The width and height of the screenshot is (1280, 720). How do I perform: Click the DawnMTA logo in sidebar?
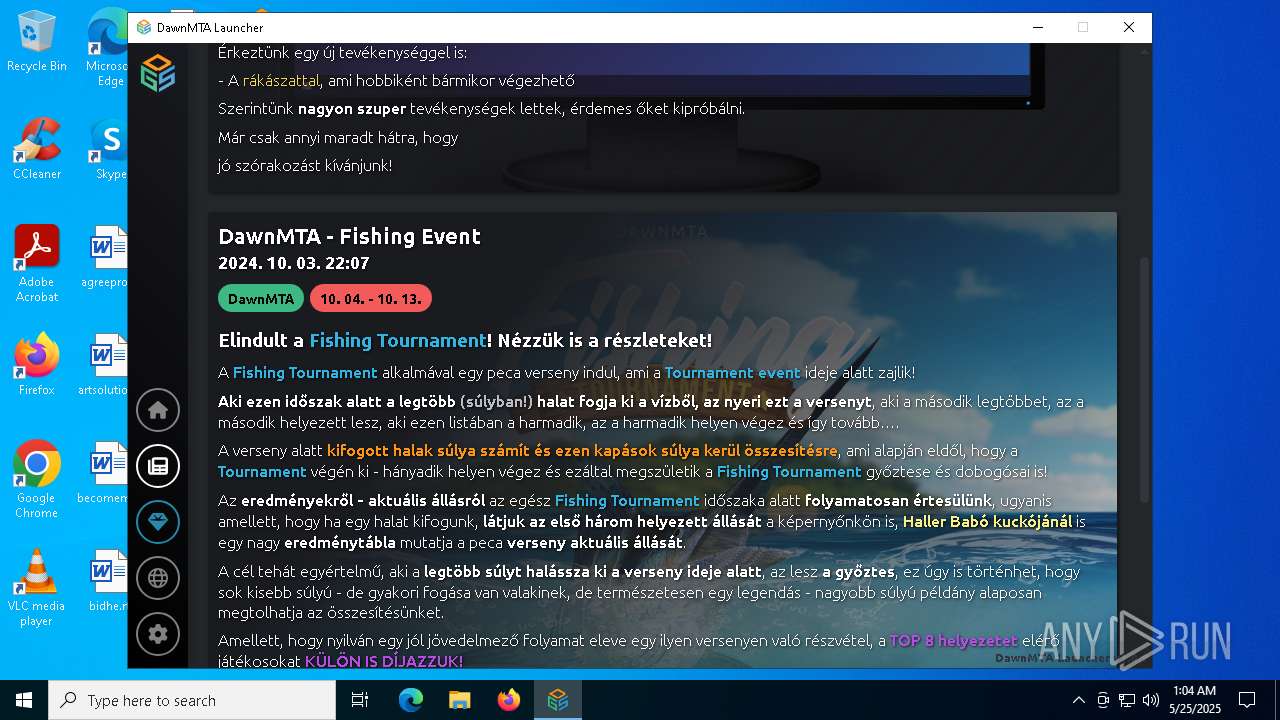point(158,74)
